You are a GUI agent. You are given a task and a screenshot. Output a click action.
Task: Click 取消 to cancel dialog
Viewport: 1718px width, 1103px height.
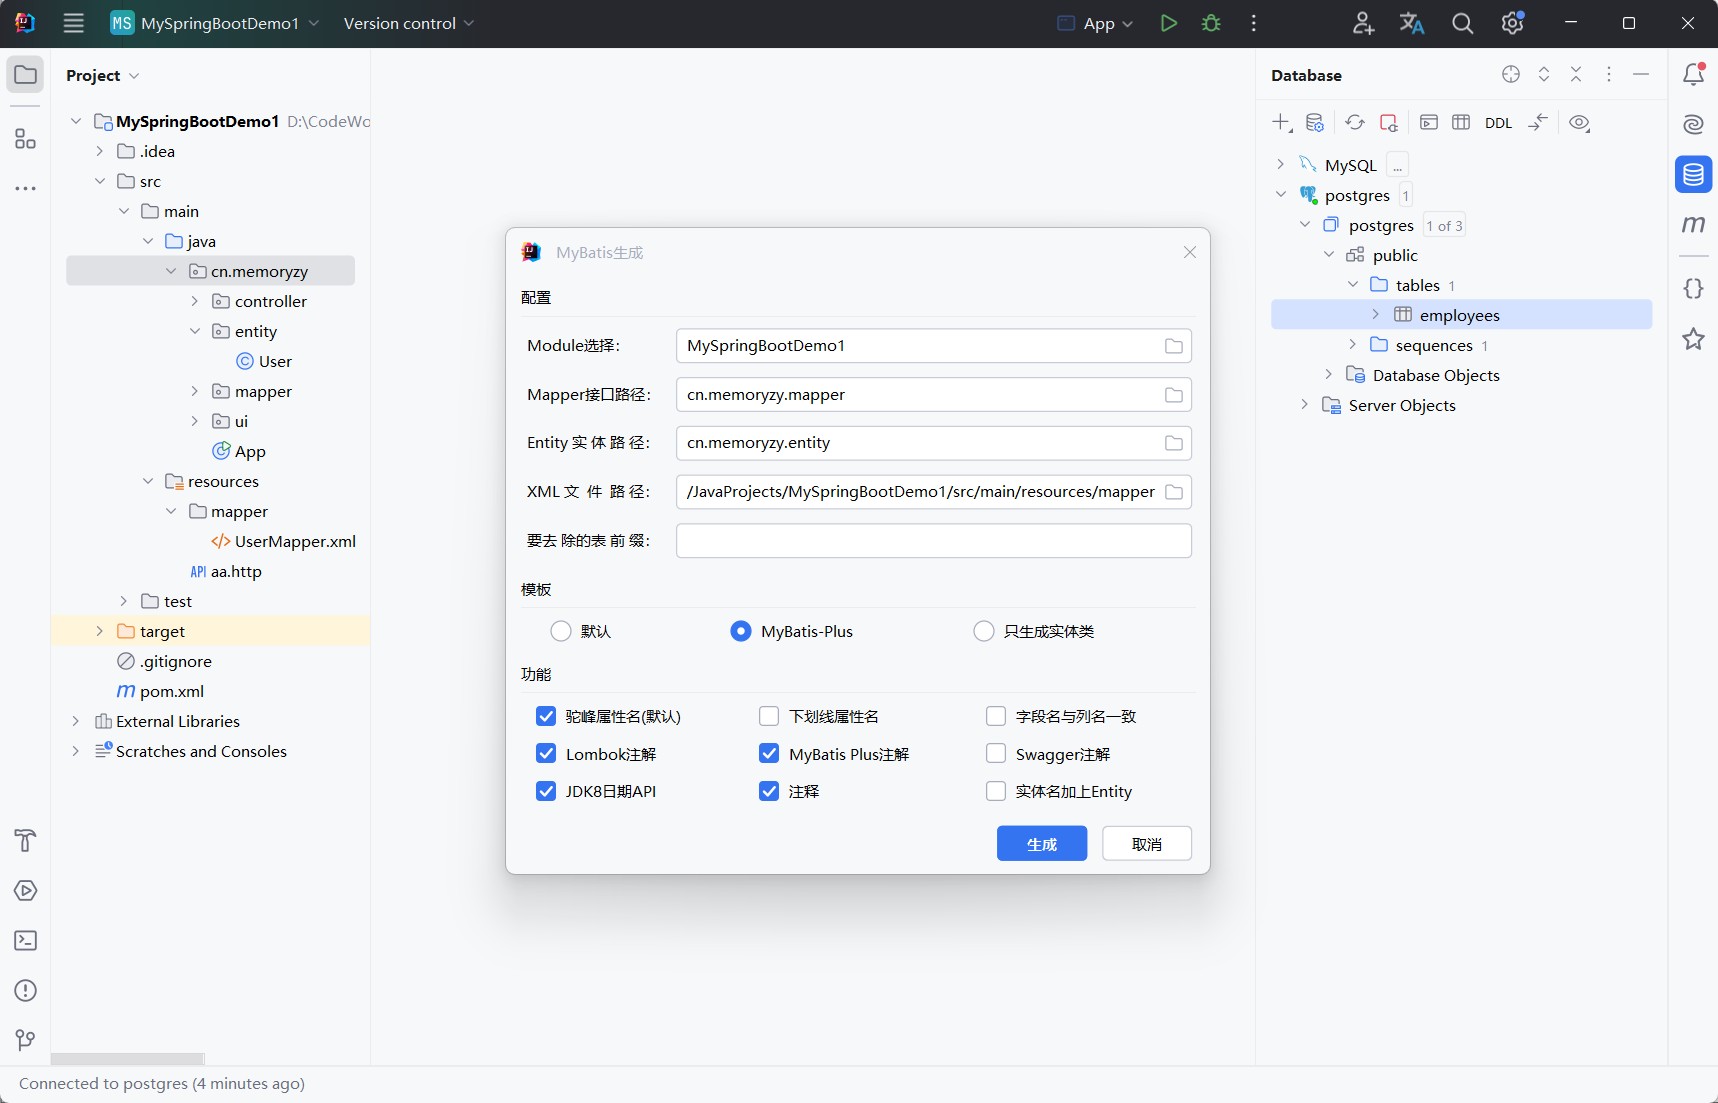click(x=1147, y=843)
